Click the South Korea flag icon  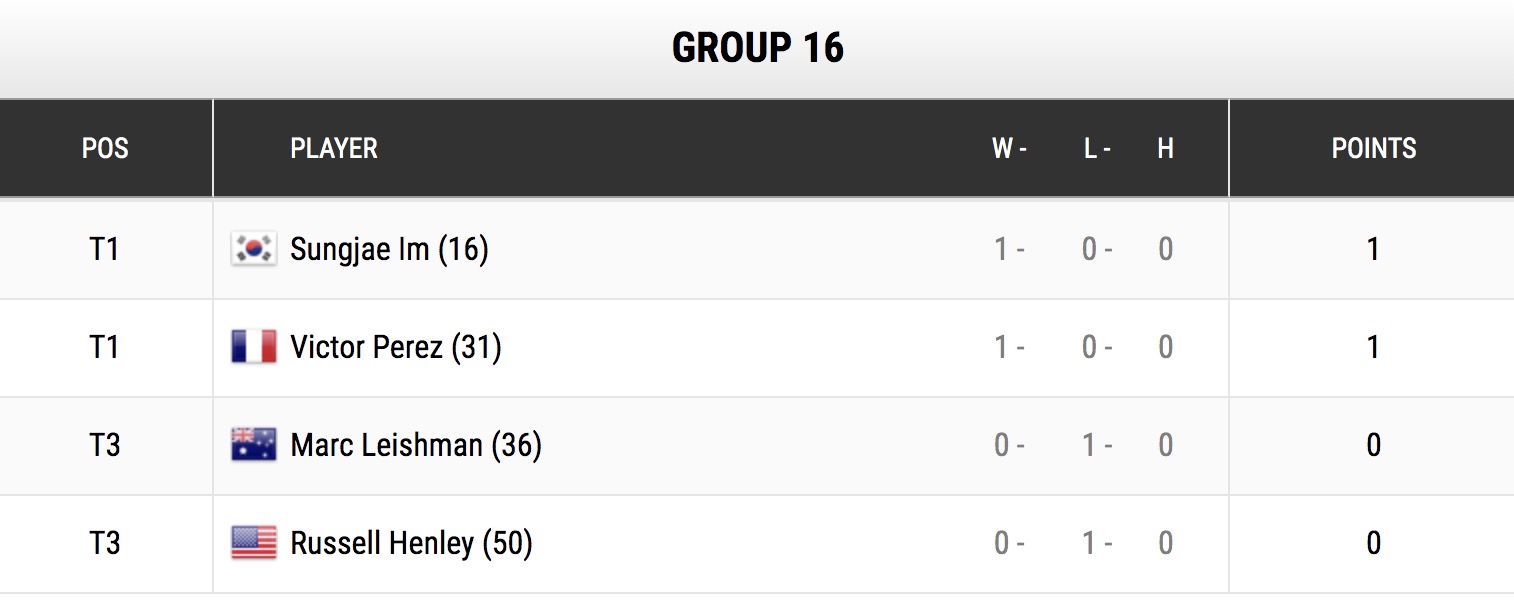[x=254, y=248]
